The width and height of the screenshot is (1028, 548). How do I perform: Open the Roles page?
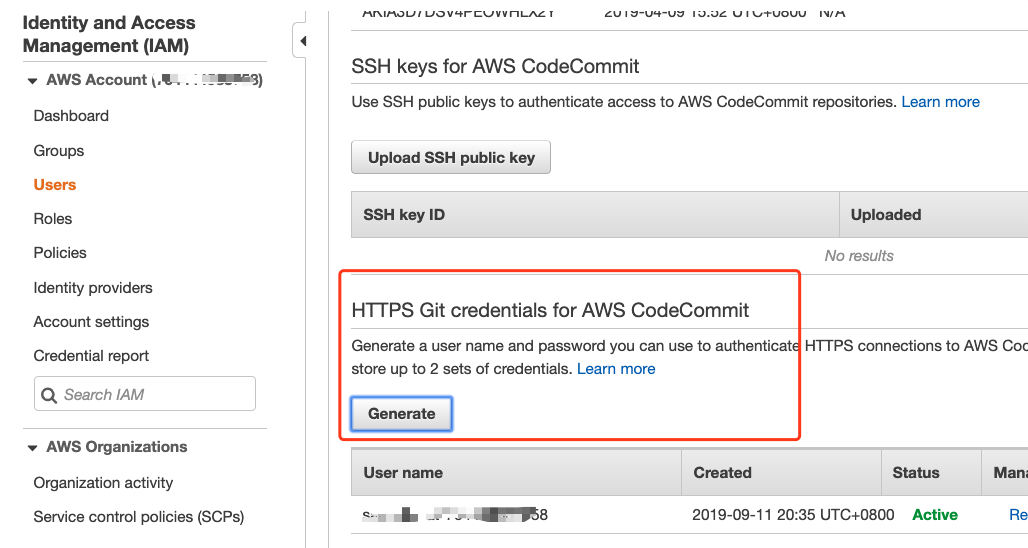(x=52, y=219)
